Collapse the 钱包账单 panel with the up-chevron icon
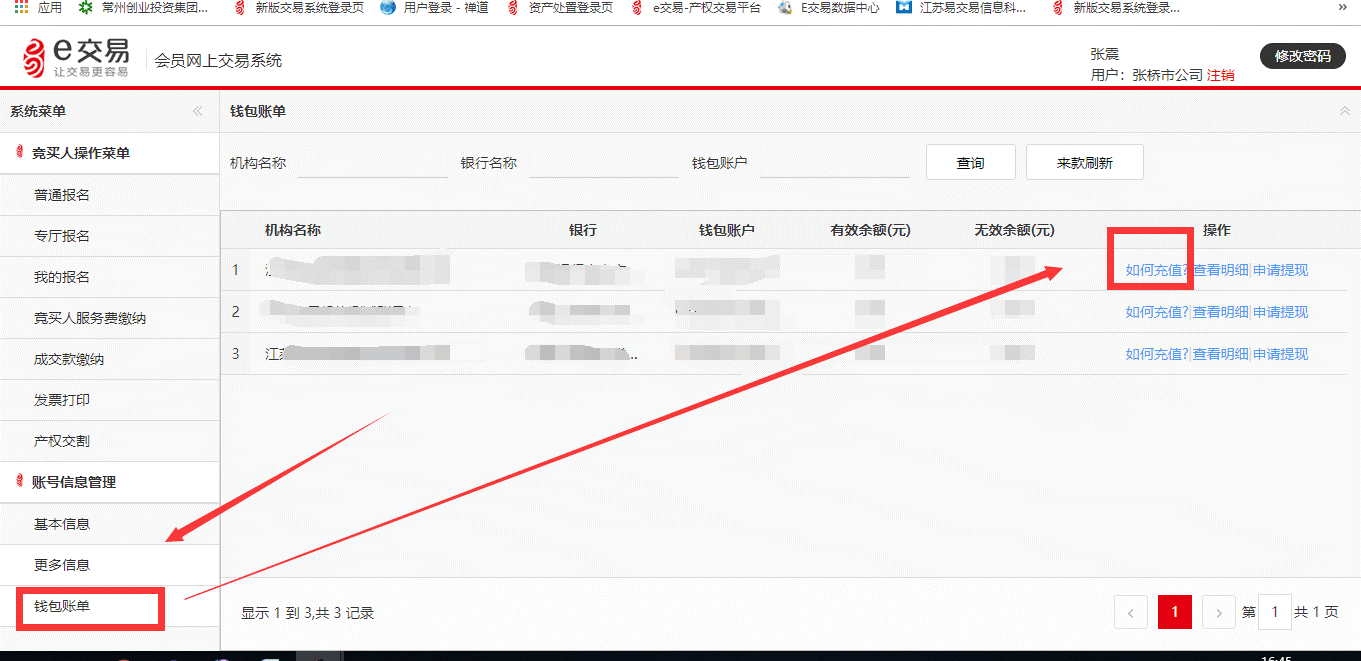Screen dimensions: 1361x661 point(1345,111)
